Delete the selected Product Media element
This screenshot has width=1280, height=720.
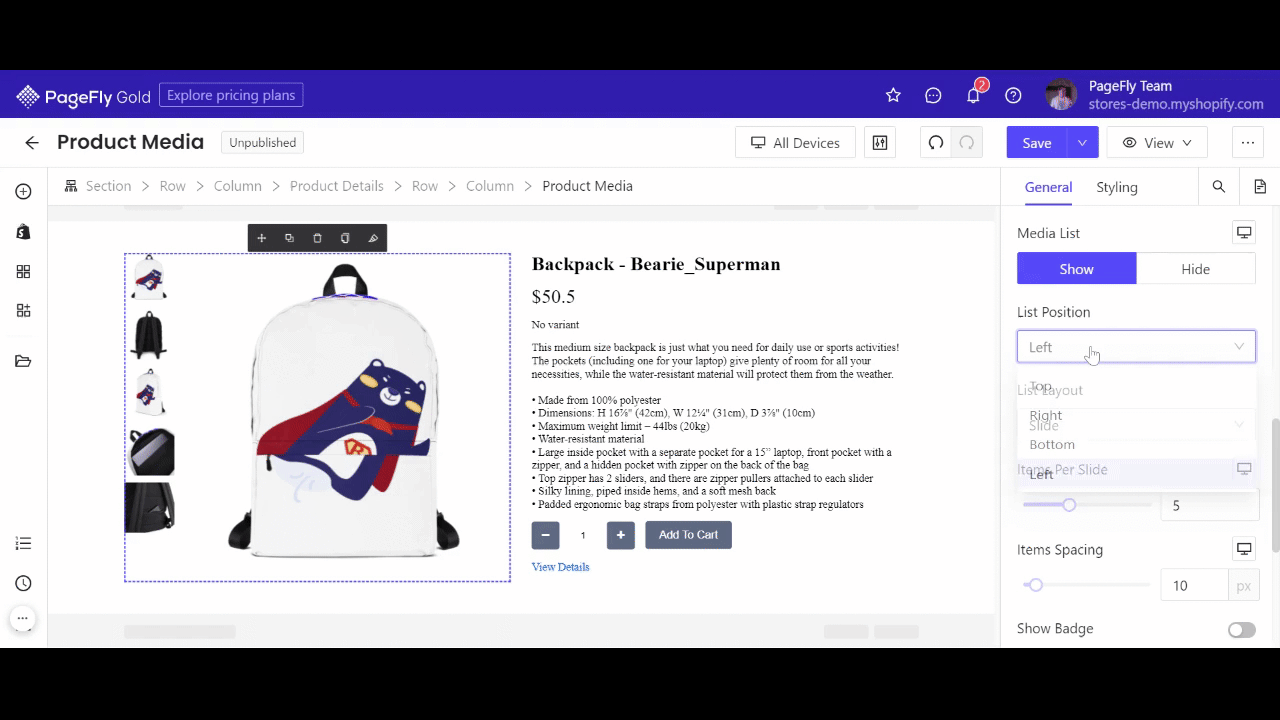point(317,238)
